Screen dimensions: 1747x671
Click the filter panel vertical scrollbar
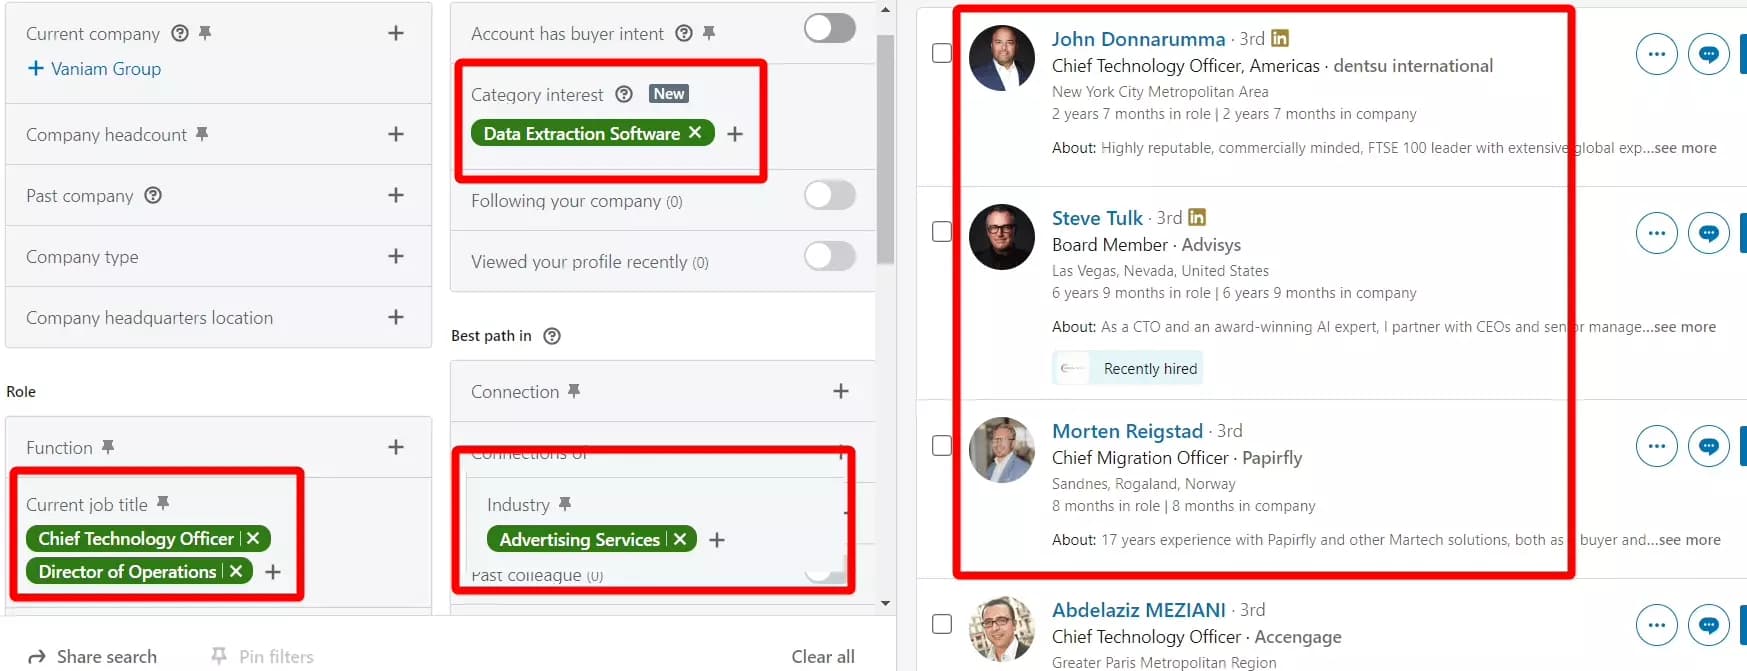pos(885,150)
